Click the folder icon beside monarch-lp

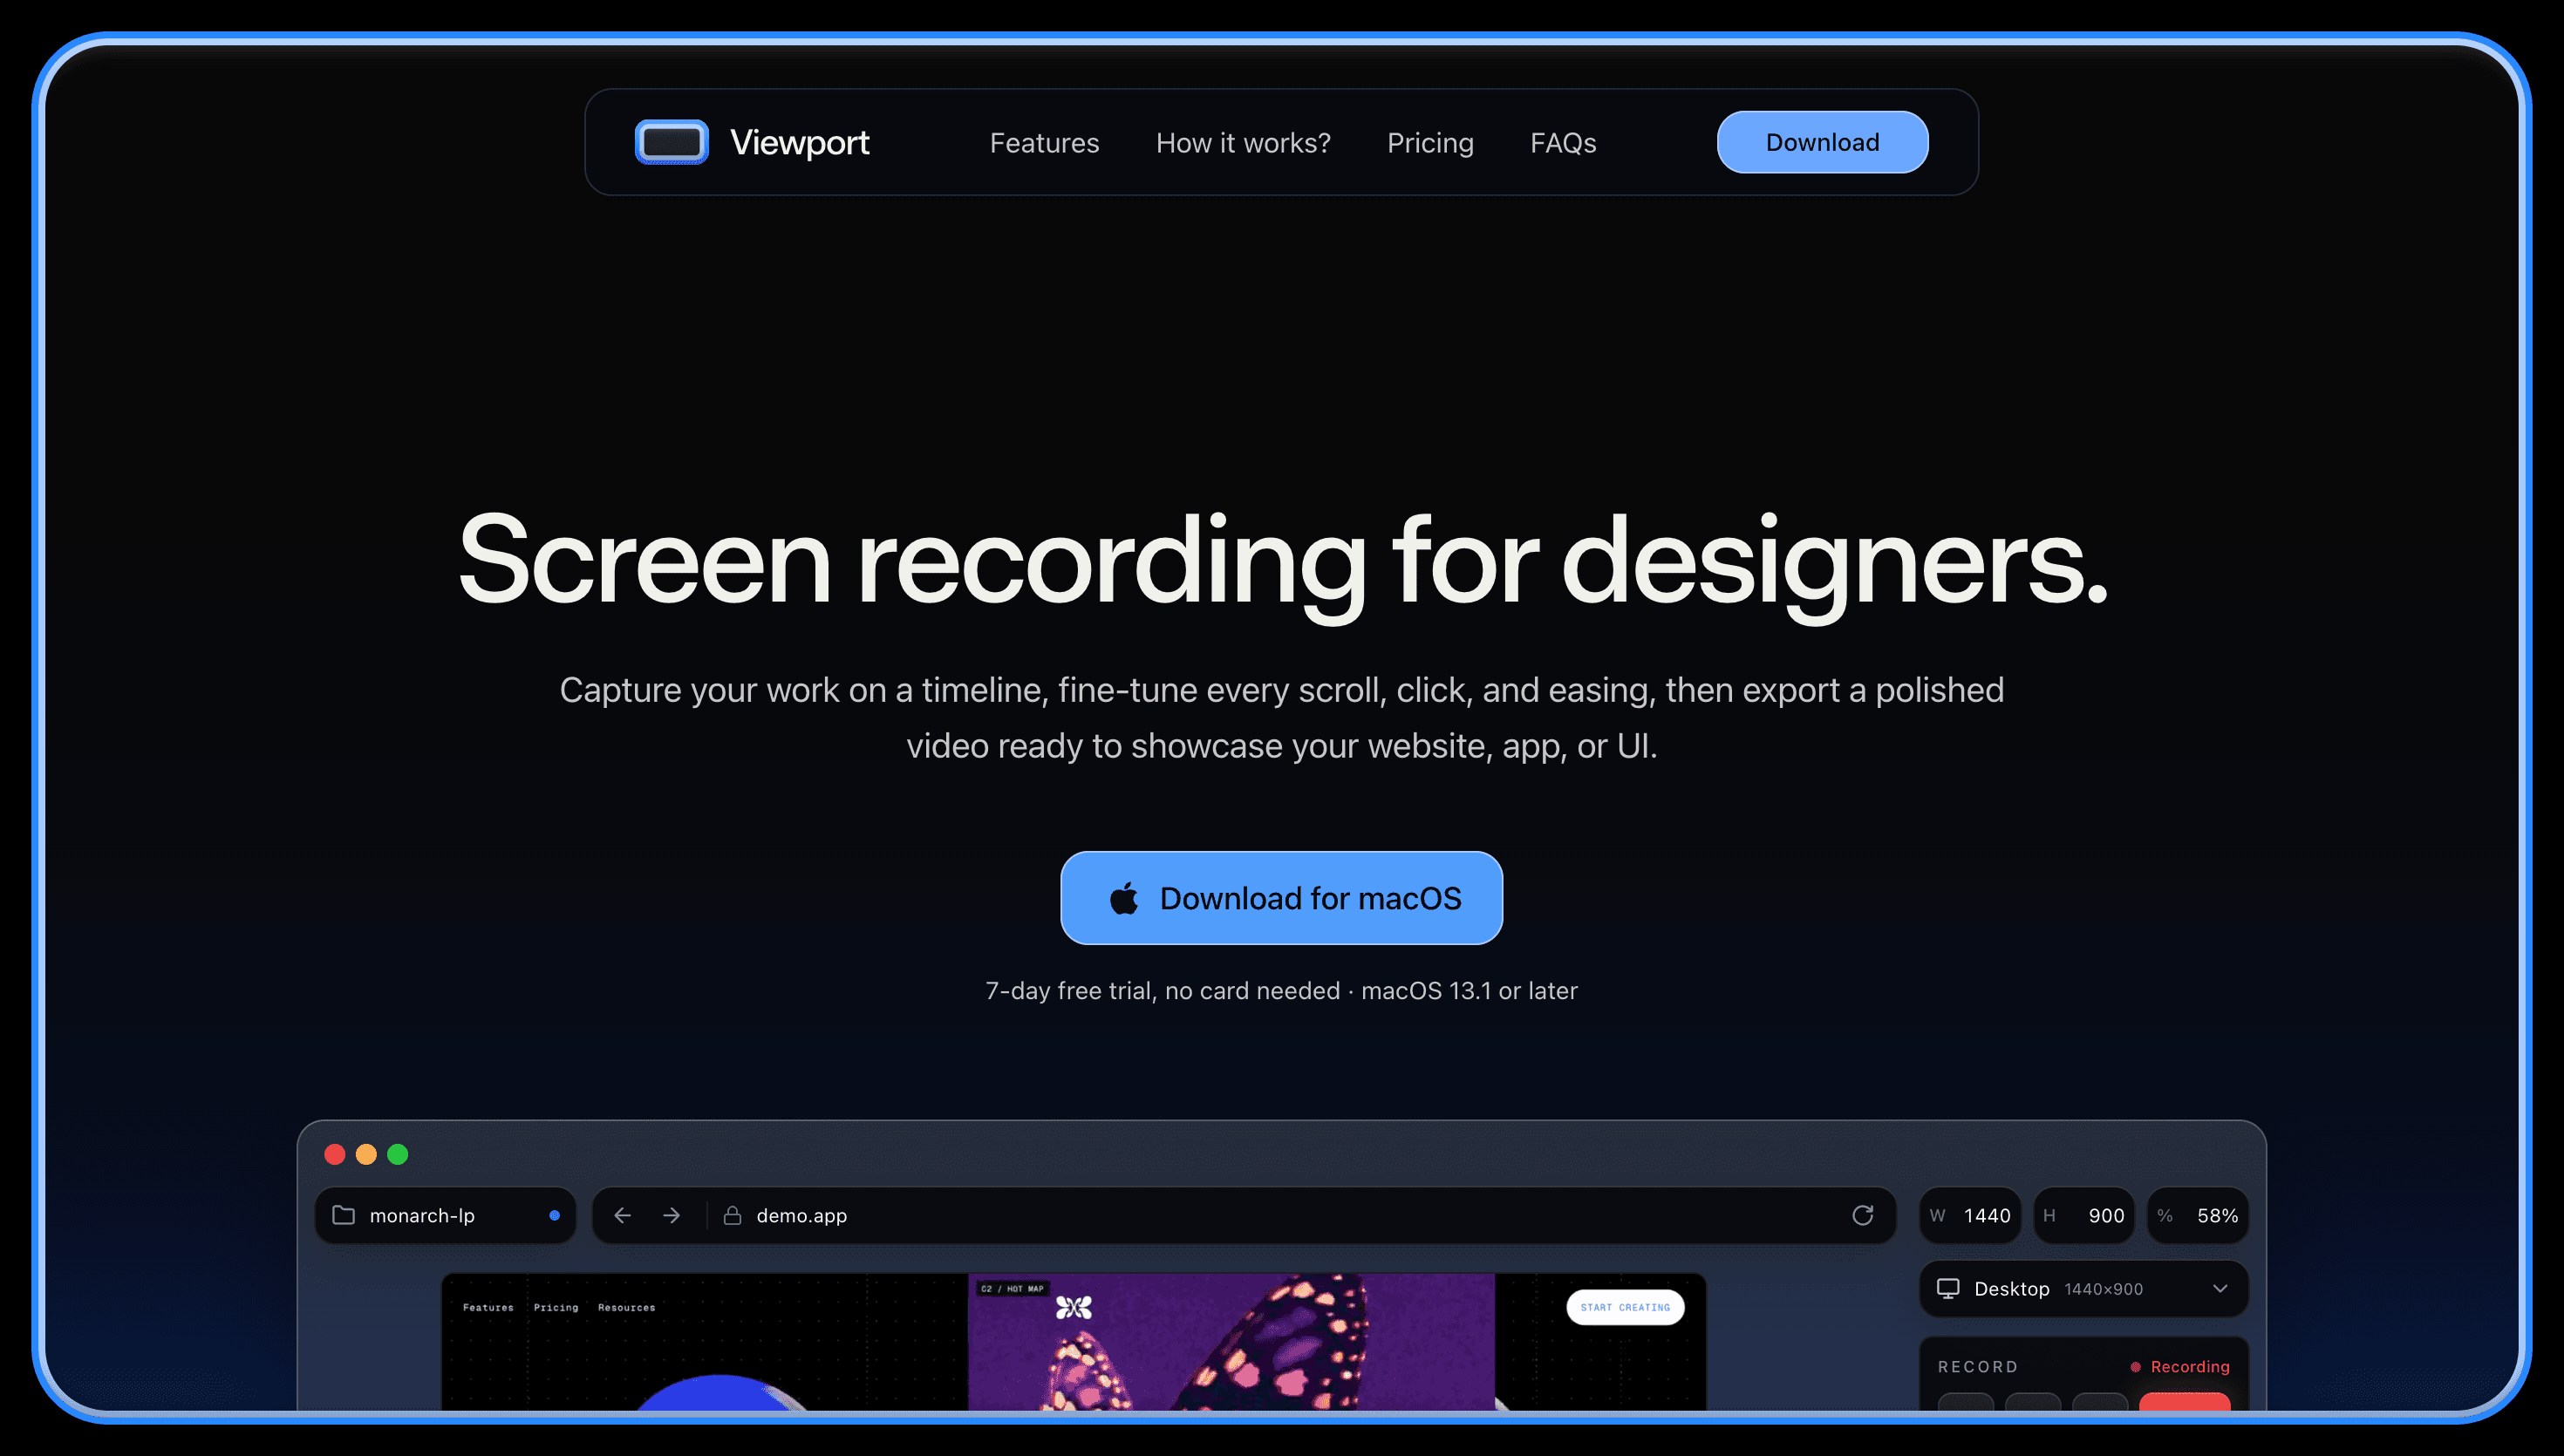[x=343, y=1215]
